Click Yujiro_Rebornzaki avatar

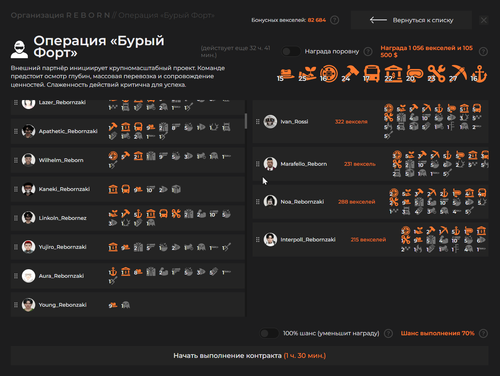click(28, 247)
